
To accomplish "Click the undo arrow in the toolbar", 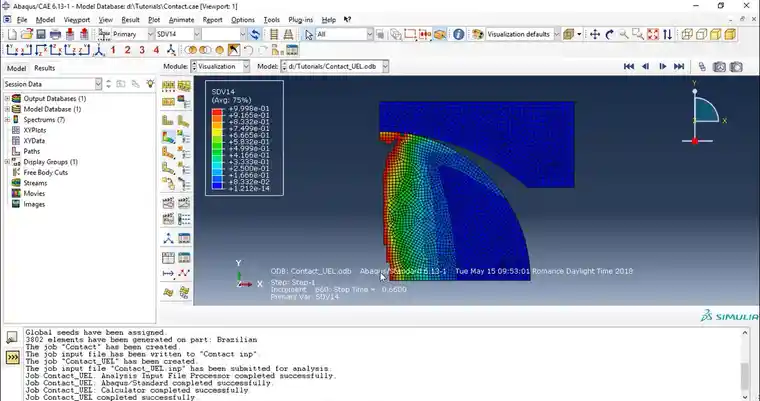I will tap(248, 50).
